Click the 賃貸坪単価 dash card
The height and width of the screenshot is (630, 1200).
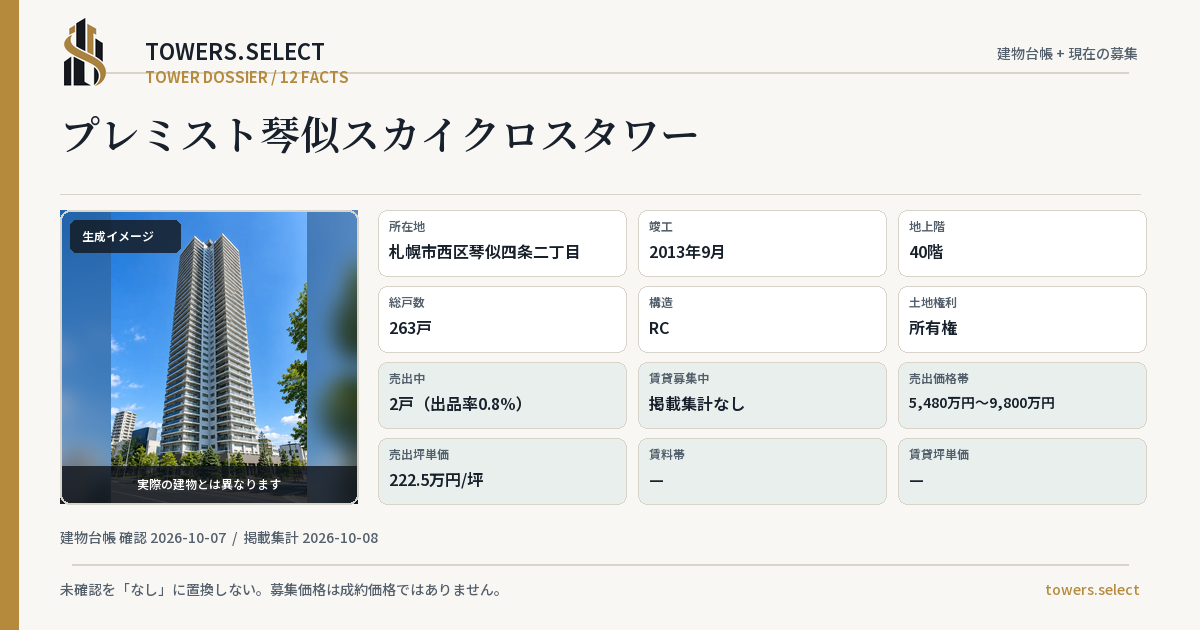[x=1022, y=471]
